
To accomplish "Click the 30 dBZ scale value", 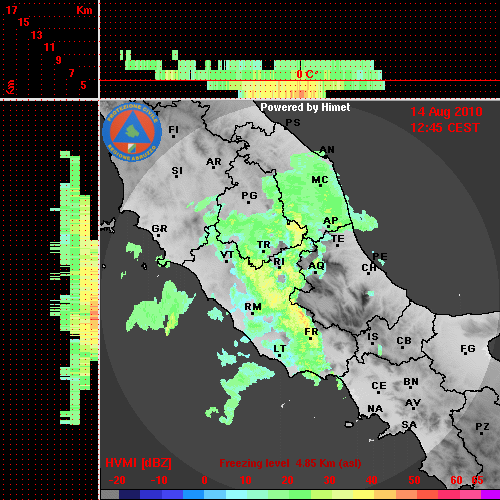I will (x=329, y=480).
